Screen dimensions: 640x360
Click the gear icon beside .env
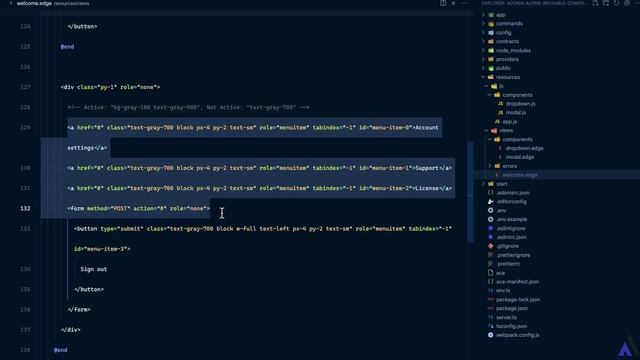(x=491, y=210)
